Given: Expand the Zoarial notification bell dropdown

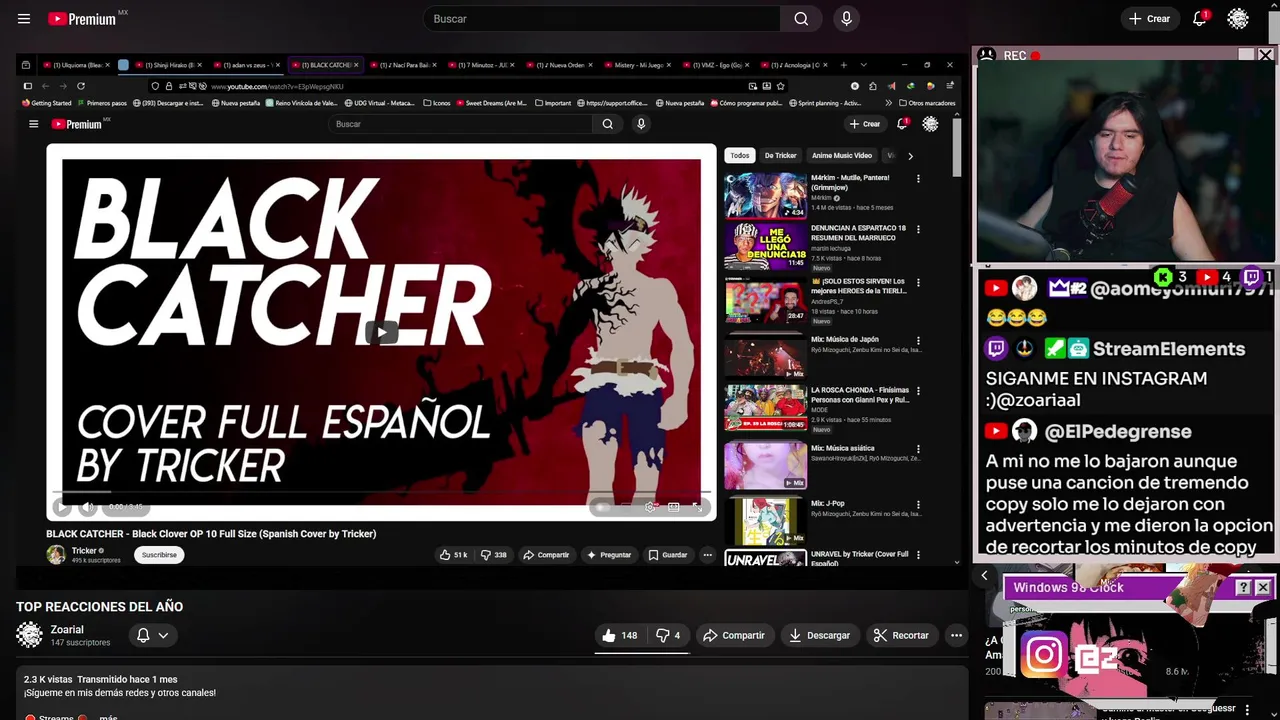Looking at the screenshot, I should pos(152,635).
